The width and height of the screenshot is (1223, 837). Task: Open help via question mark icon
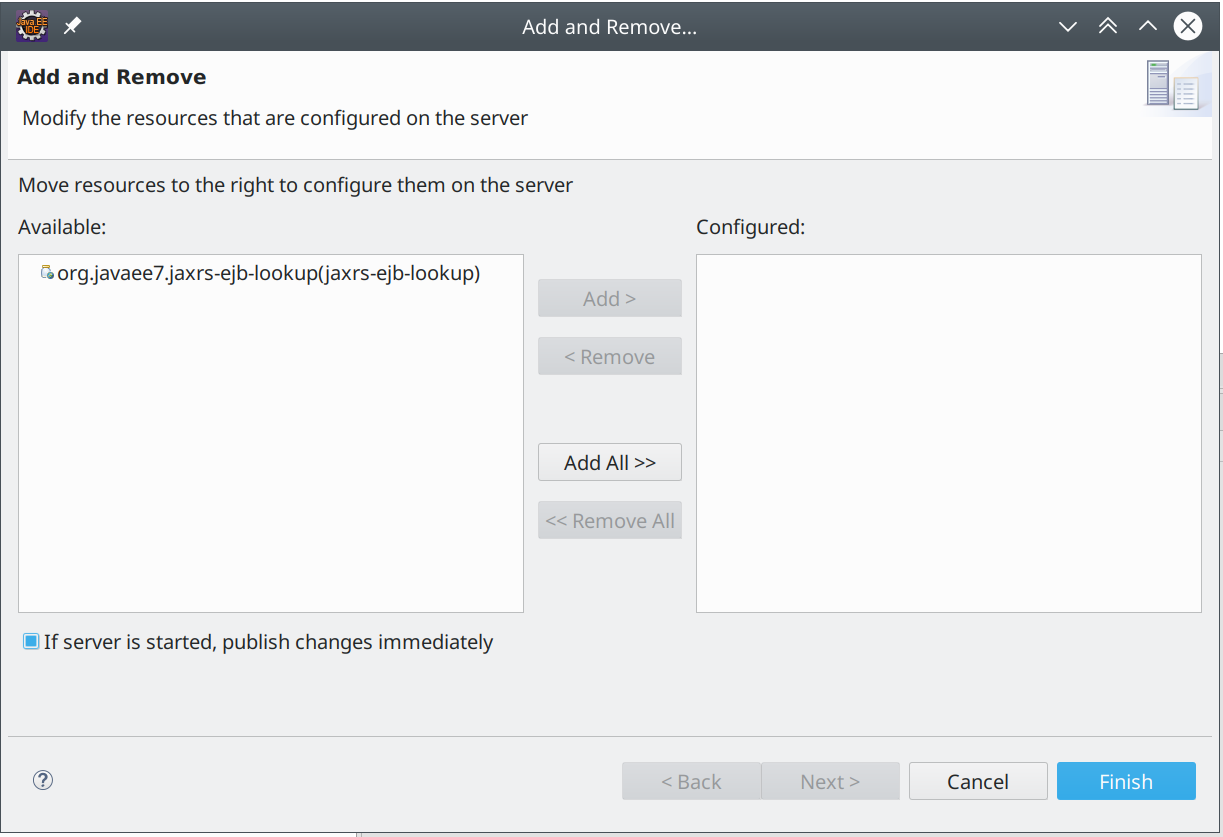[43, 780]
